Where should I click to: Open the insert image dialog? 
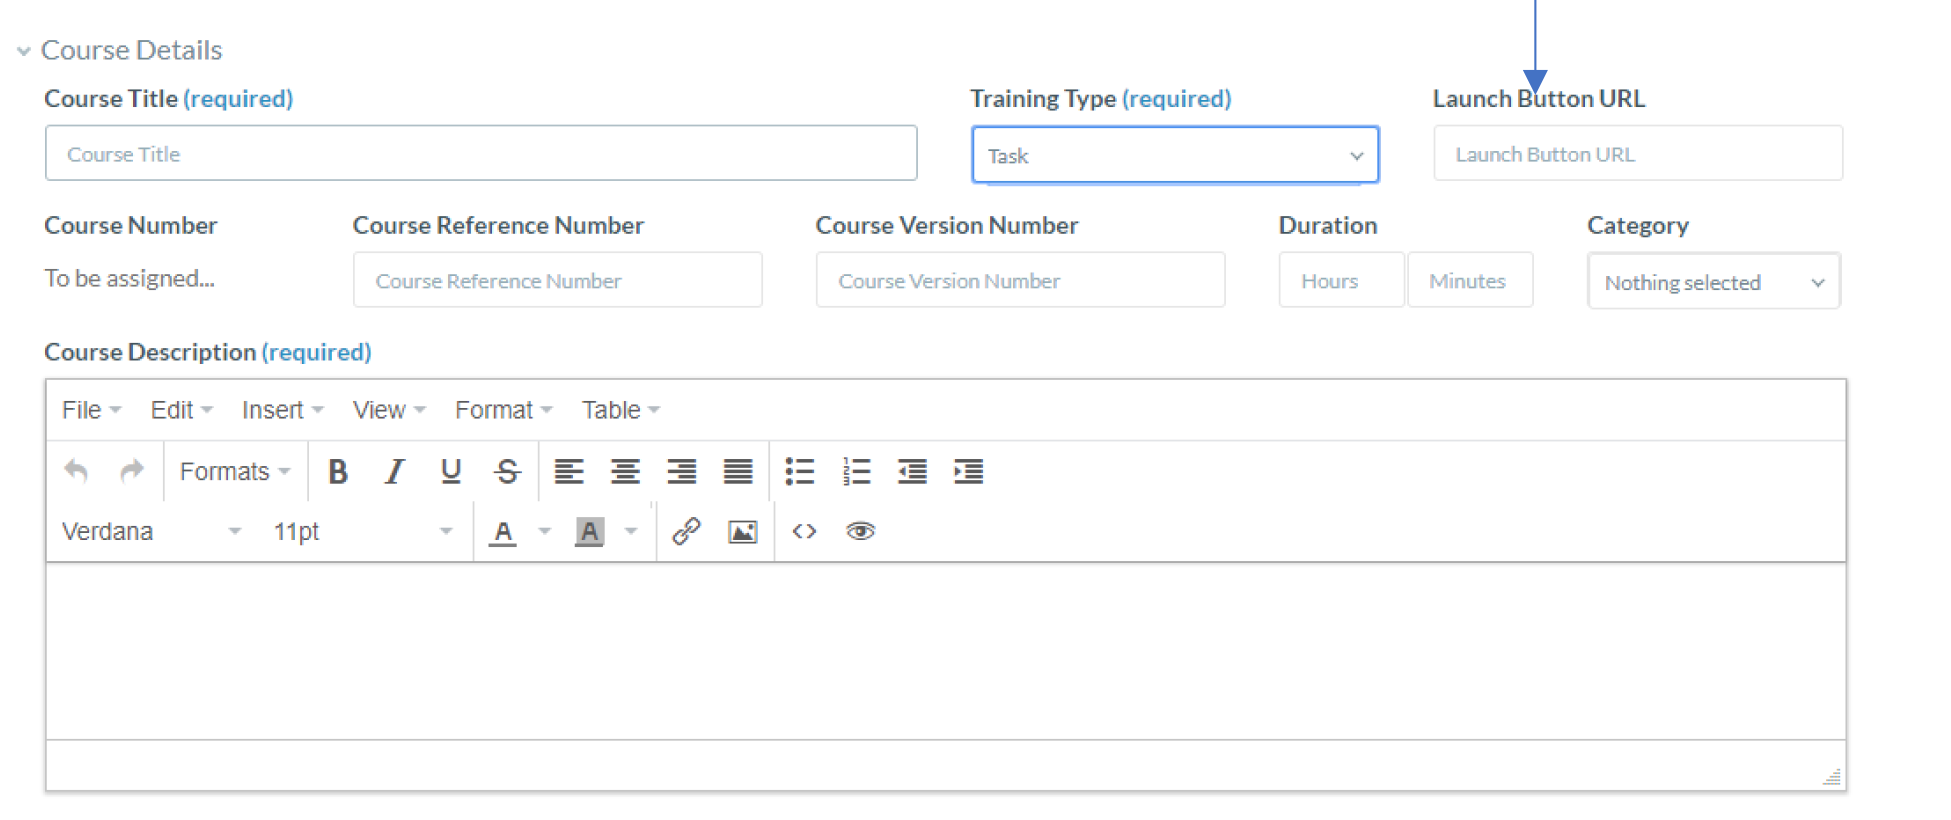pos(742,531)
